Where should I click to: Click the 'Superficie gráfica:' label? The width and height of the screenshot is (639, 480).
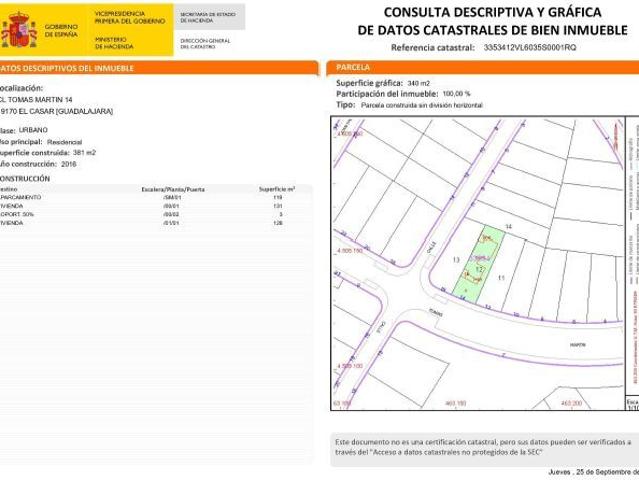369,83
